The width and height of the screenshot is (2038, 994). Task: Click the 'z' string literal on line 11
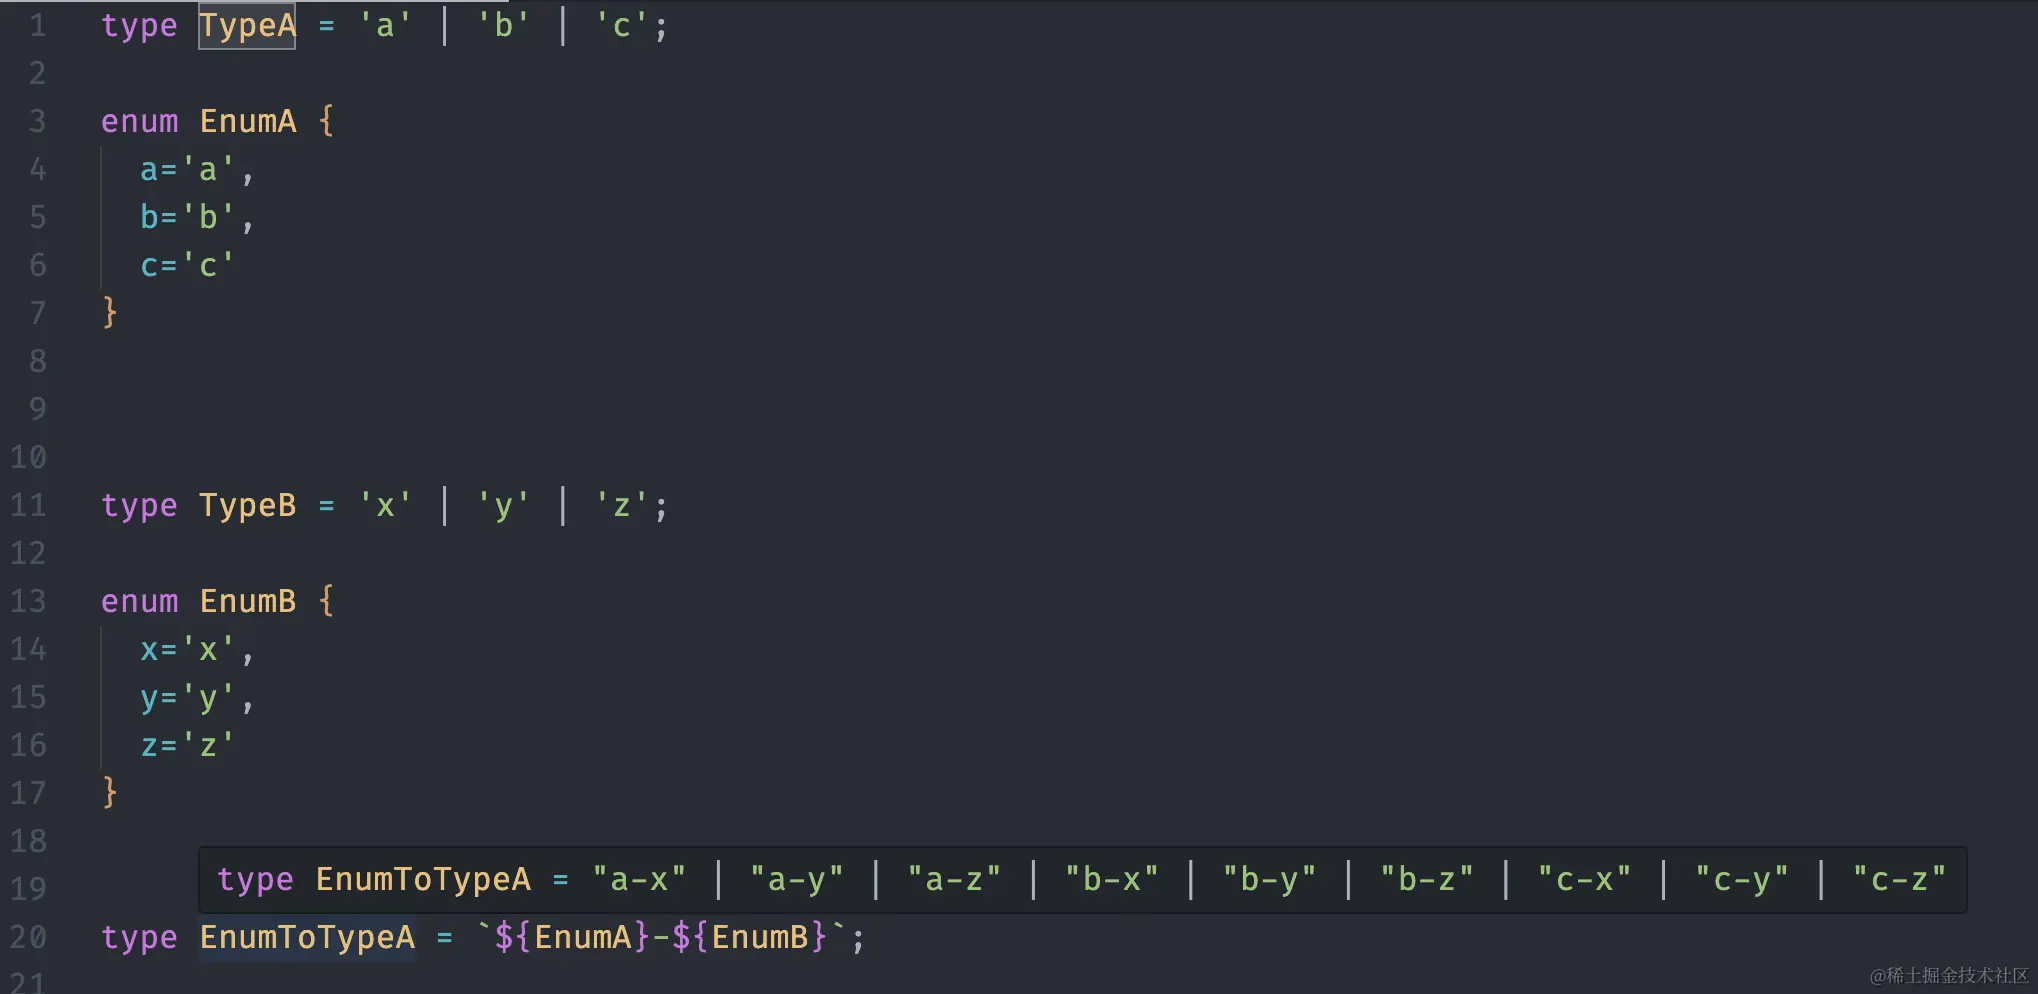click(621, 506)
